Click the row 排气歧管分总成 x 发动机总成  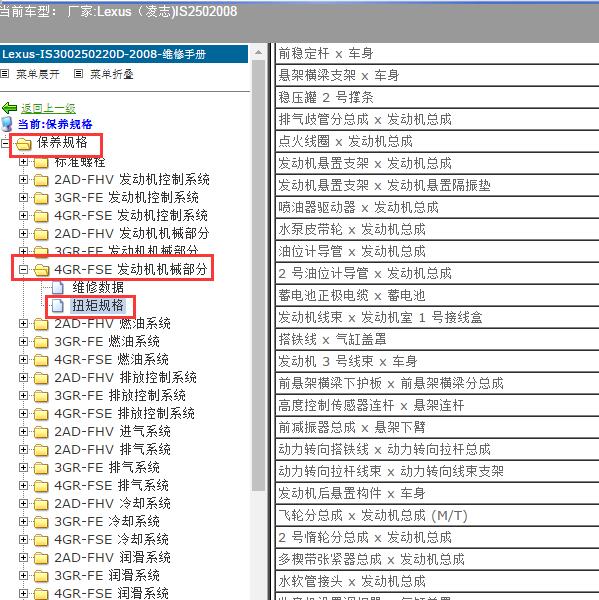(x=437, y=119)
